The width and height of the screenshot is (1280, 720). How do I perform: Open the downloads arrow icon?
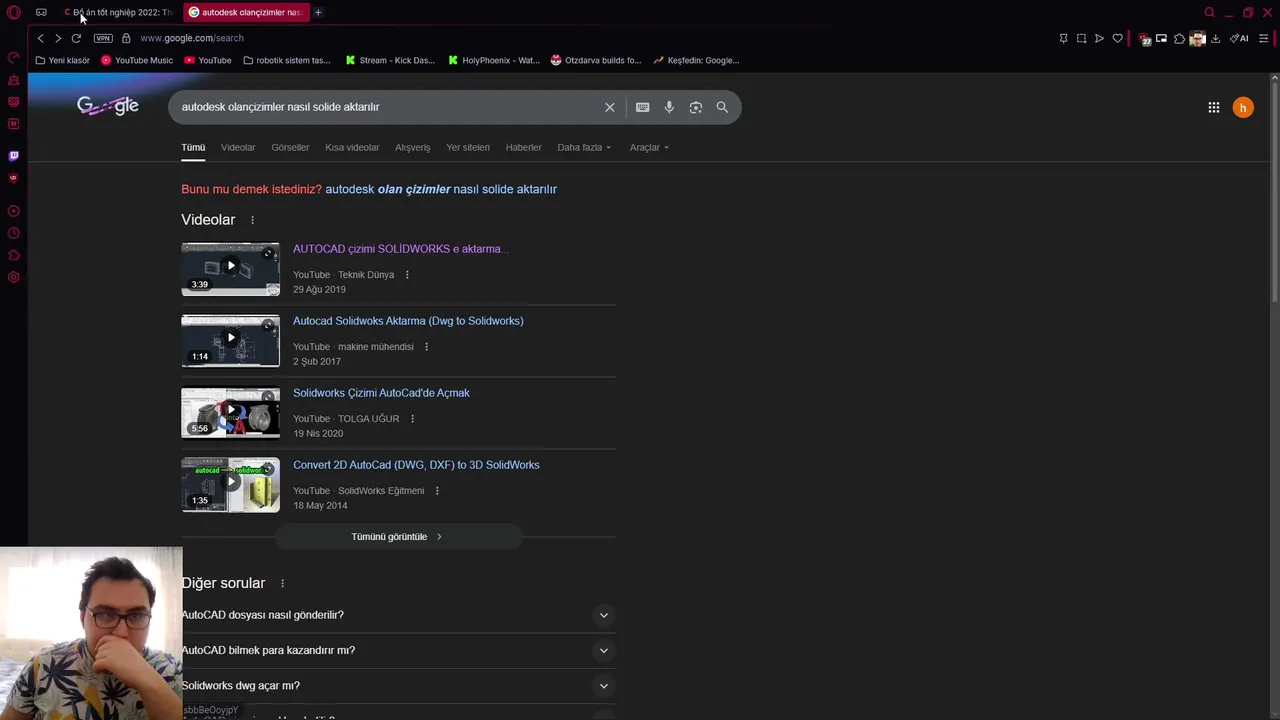(1215, 38)
